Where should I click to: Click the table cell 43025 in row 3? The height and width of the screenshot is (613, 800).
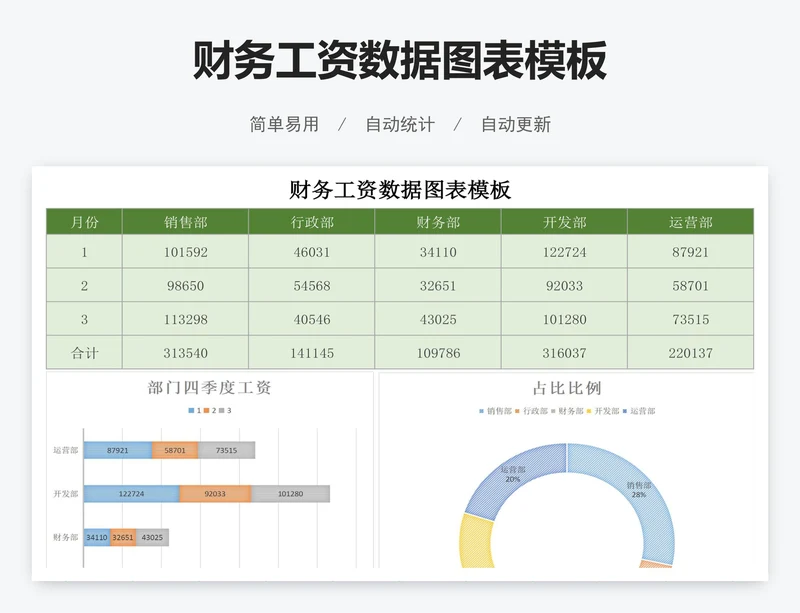click(x=438, y=319)
